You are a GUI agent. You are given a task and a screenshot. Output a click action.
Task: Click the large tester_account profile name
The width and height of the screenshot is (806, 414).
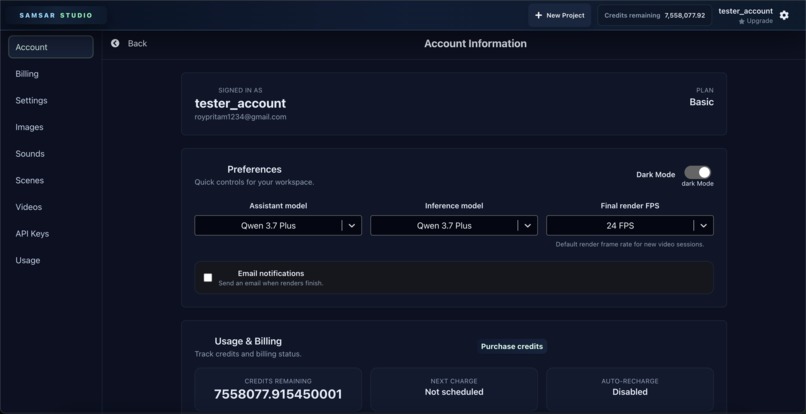point(241,103)
